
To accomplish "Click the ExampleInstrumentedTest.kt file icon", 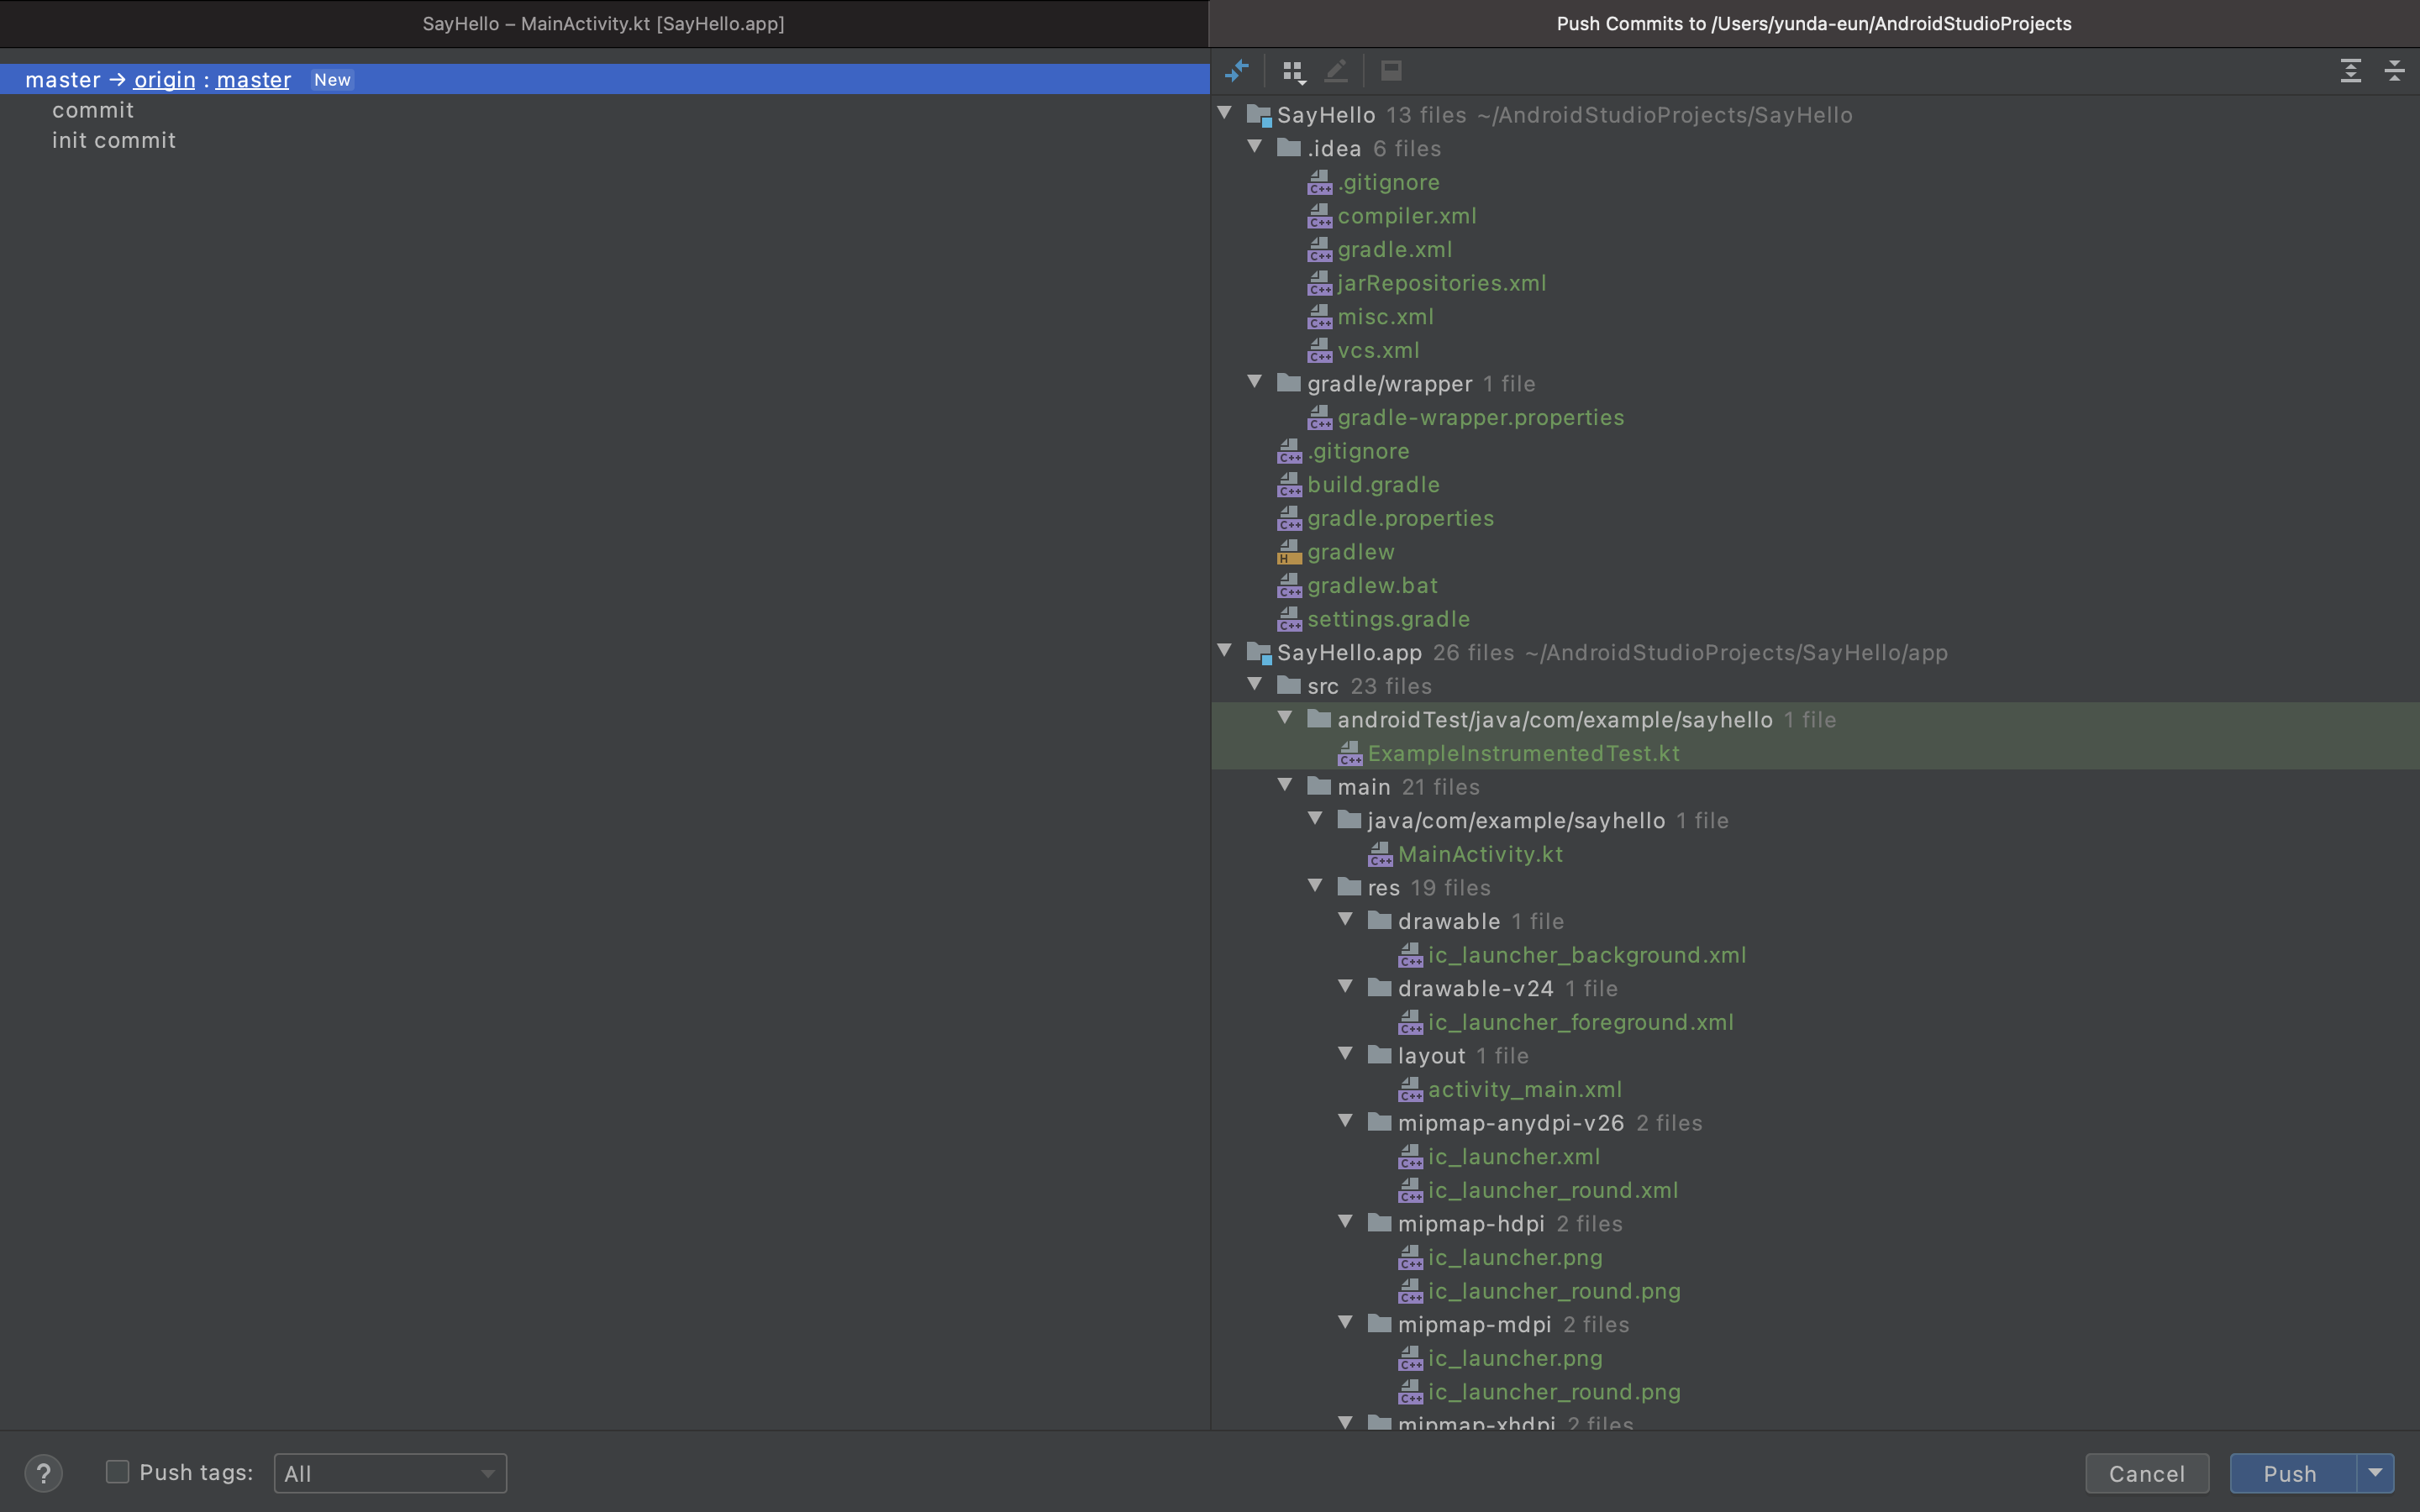I will coord(1350,753).
